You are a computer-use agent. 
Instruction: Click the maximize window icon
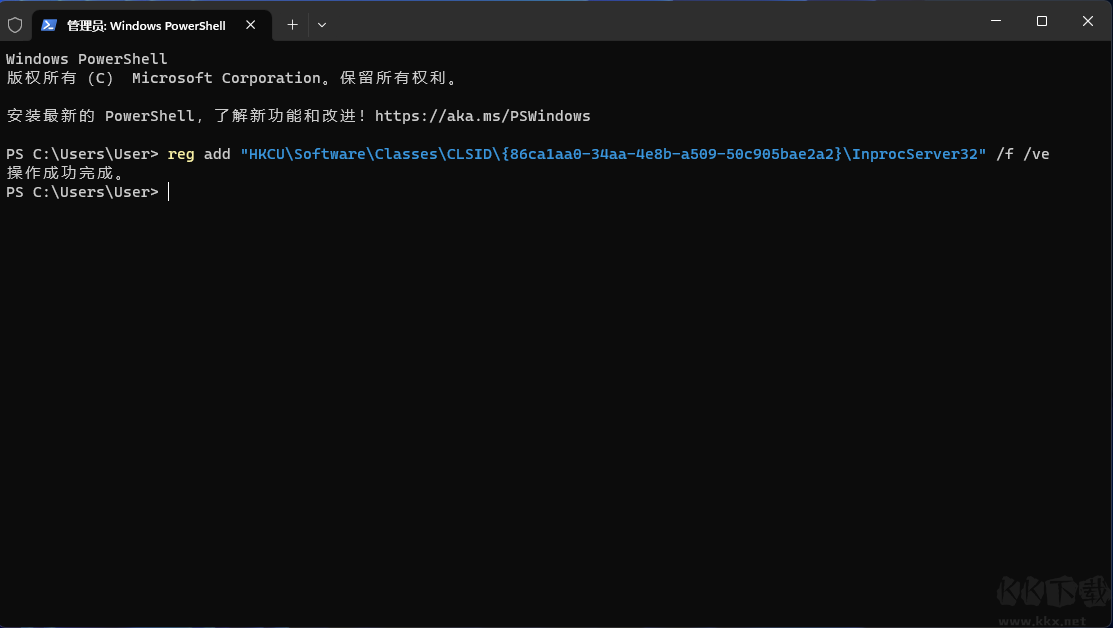[x=1040, y=20]
